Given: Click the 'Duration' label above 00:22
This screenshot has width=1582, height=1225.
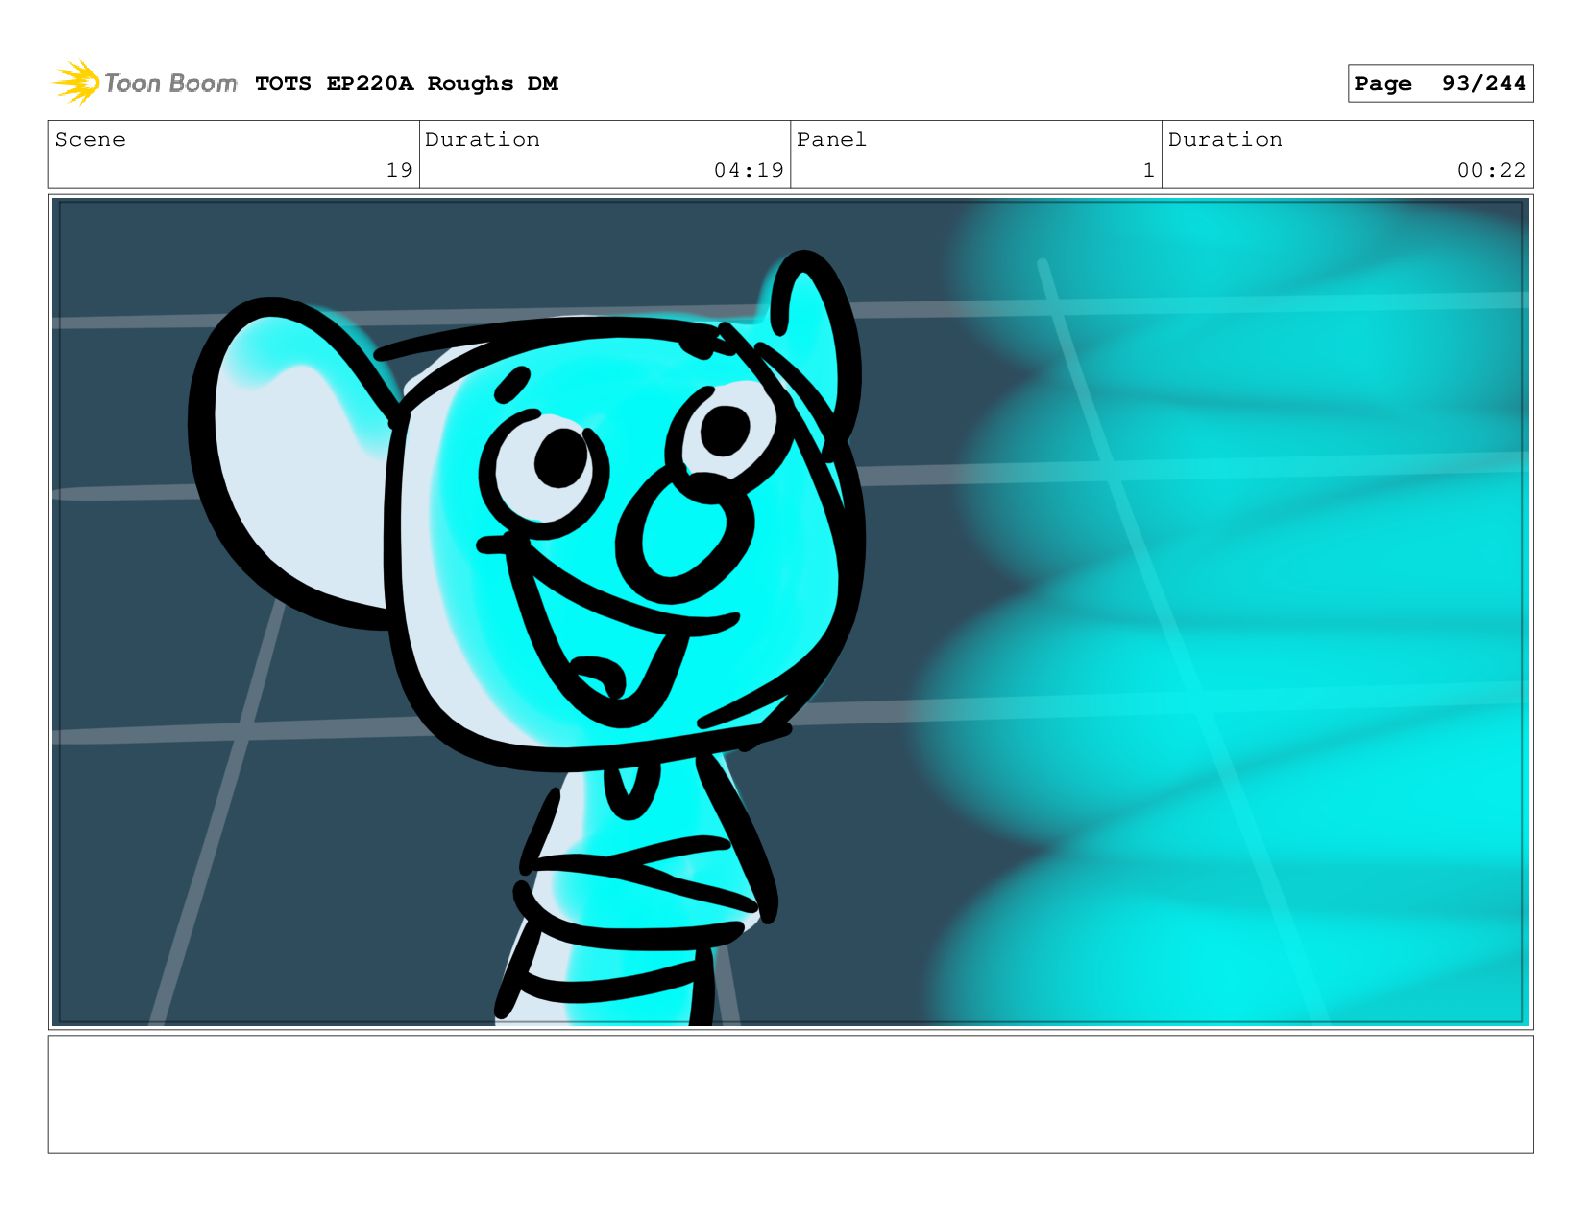Looking at the screenshot, I should pos(1225,140).
